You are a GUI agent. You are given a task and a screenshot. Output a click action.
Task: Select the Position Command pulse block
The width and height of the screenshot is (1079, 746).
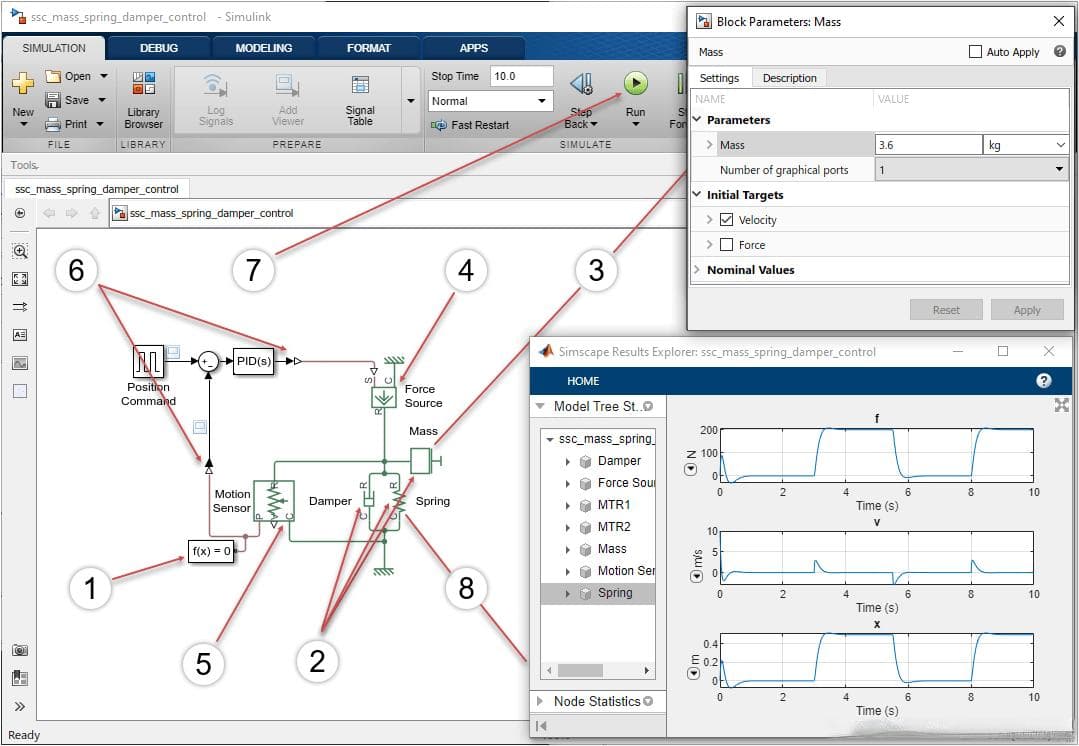click(148, 361)
